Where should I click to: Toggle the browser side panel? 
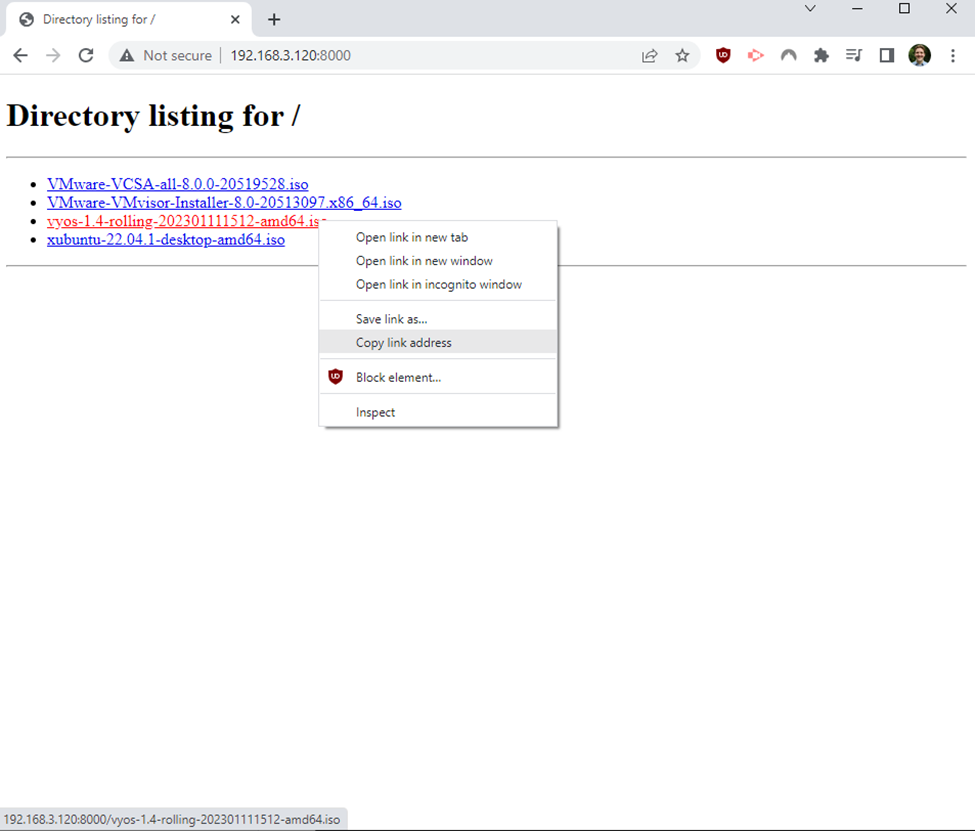[x=887, y=55]
